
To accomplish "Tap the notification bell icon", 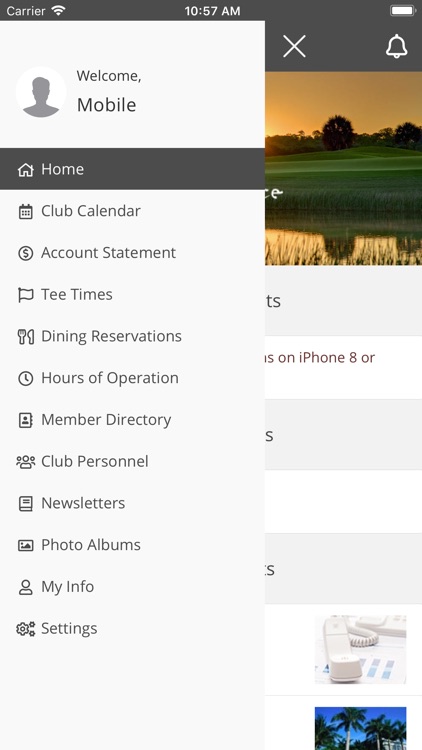I will point(396,47).
